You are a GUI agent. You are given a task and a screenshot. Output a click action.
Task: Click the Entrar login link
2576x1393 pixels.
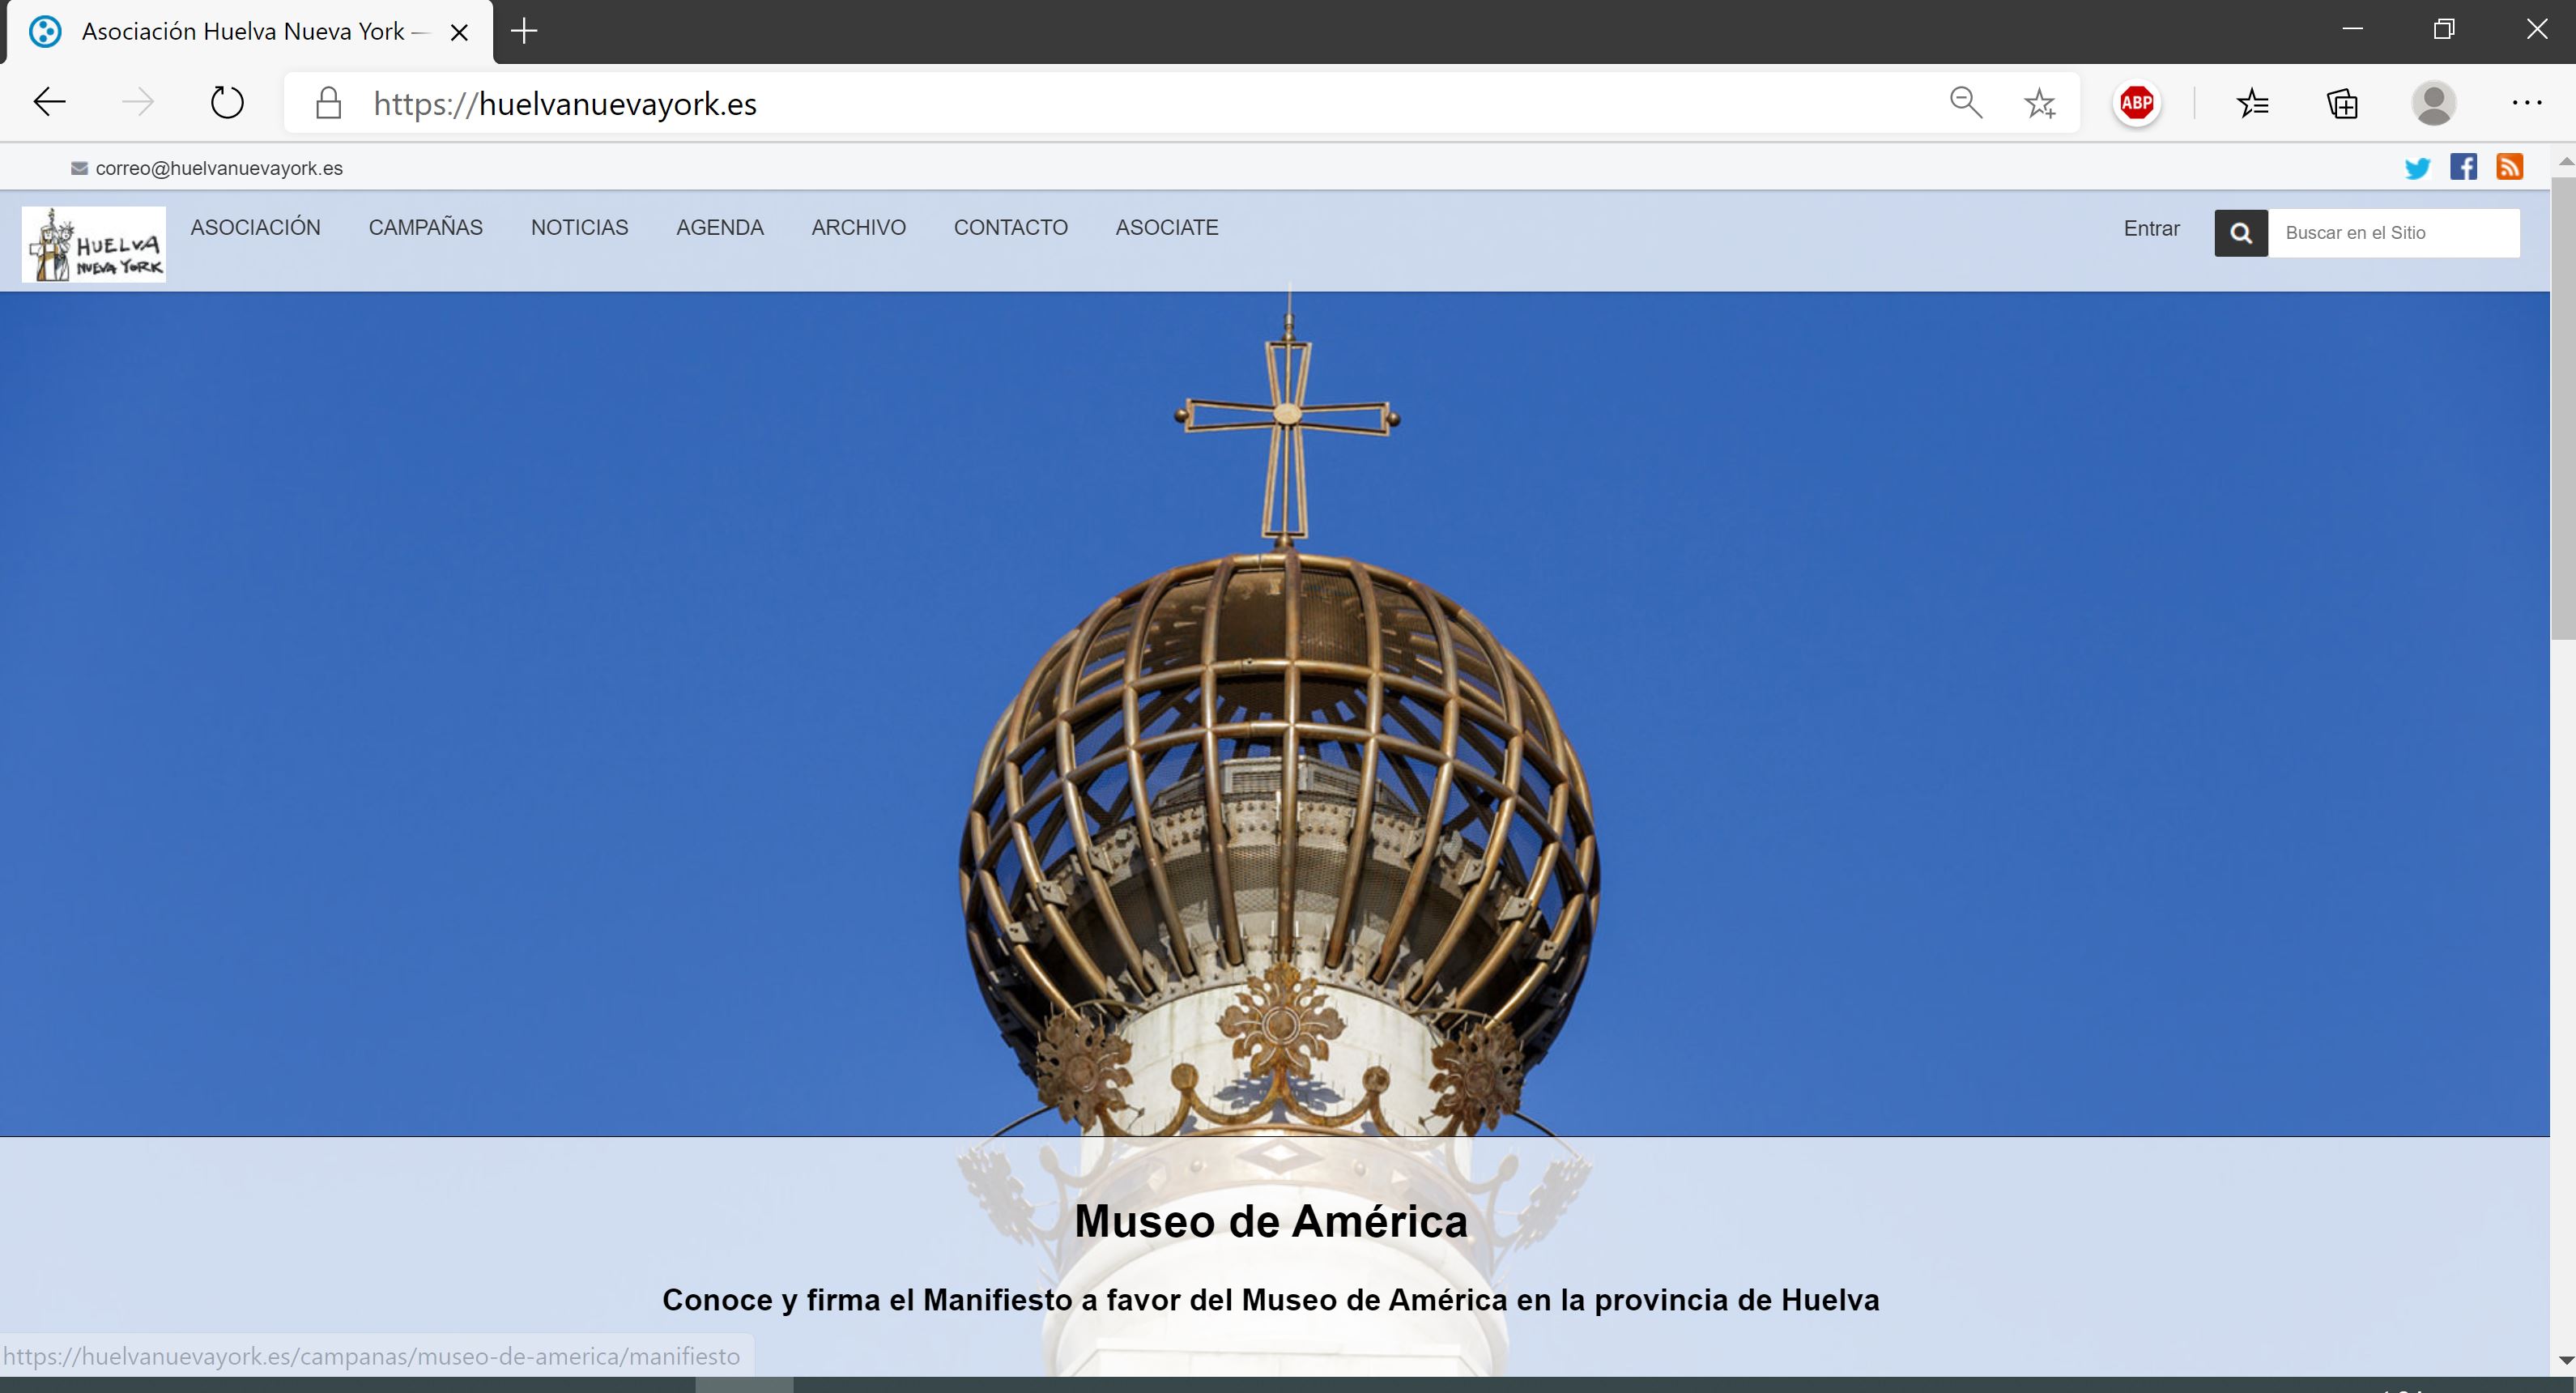click(x=2151, y=229)
